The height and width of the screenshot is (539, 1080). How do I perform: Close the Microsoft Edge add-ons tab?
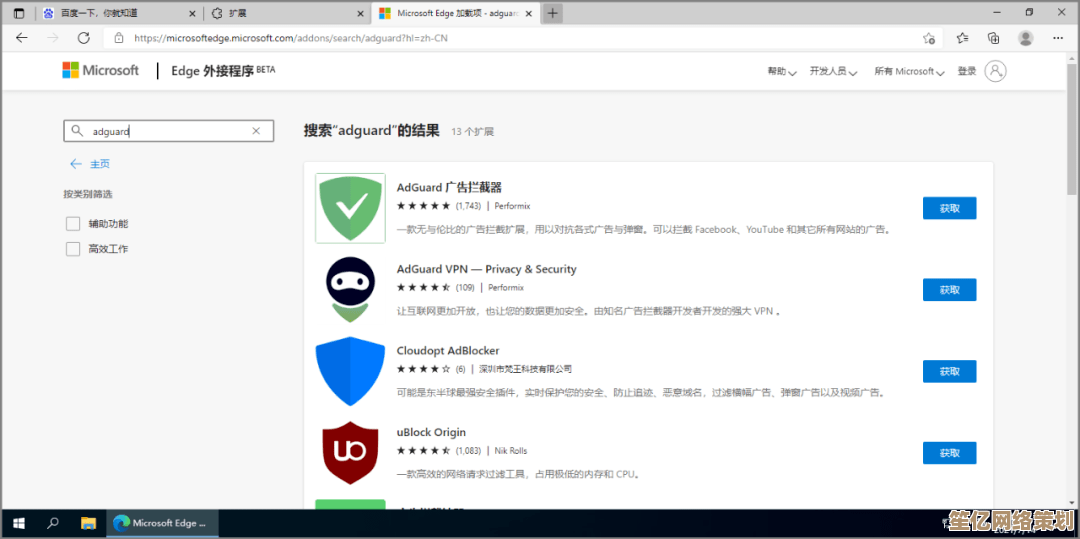(x=528, y=13)
